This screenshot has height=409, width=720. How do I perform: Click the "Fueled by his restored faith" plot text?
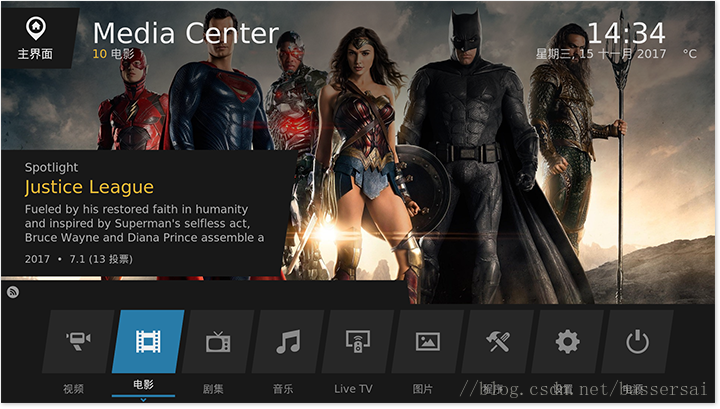coord(144,224)
